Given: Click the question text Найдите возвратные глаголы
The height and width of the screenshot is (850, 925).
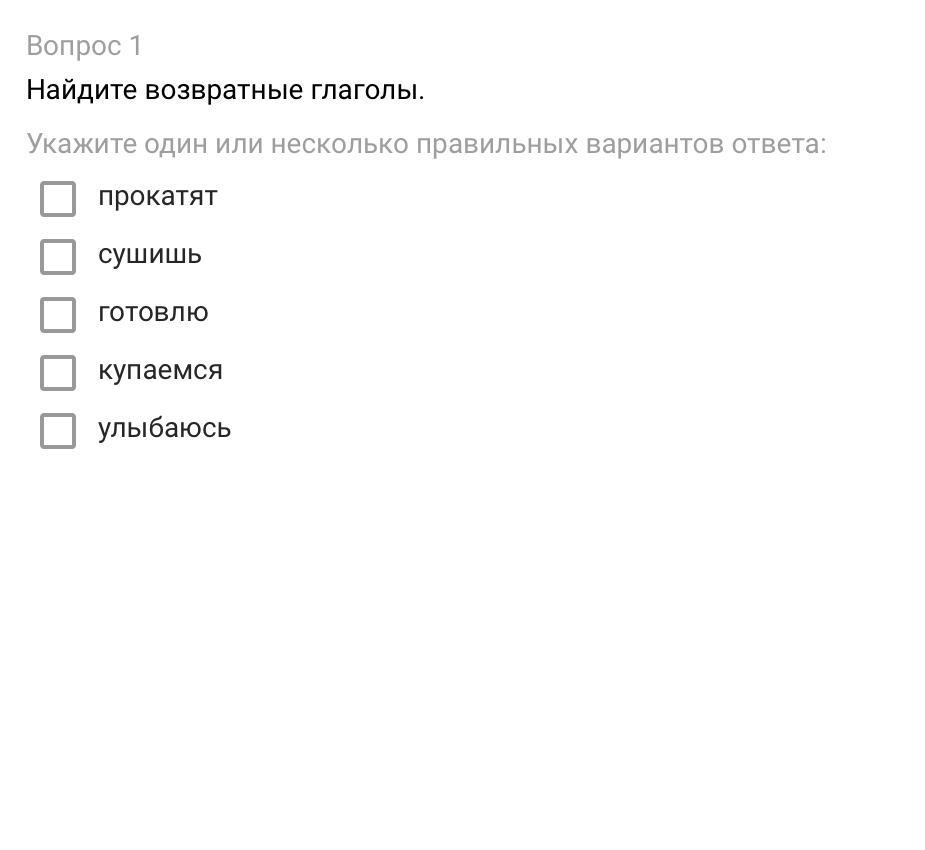Looking at the screenshot, I should tap(225, 90).
